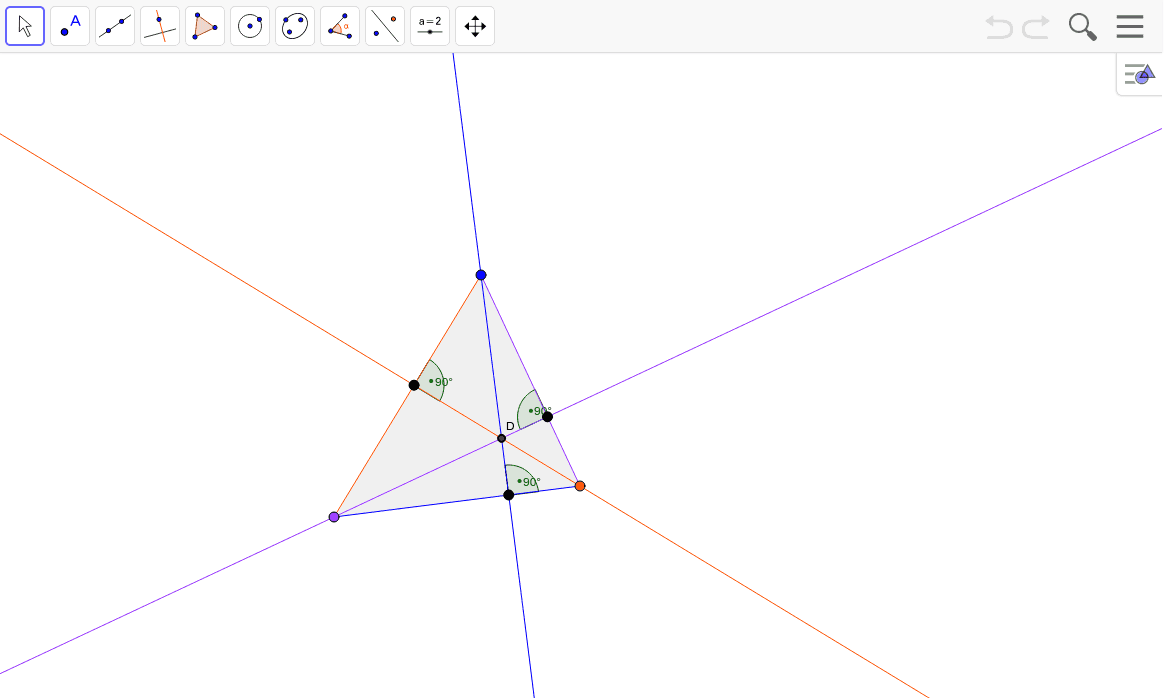Open the search magnifier
1164x700 pixels.
click(x=1082, y=27)
